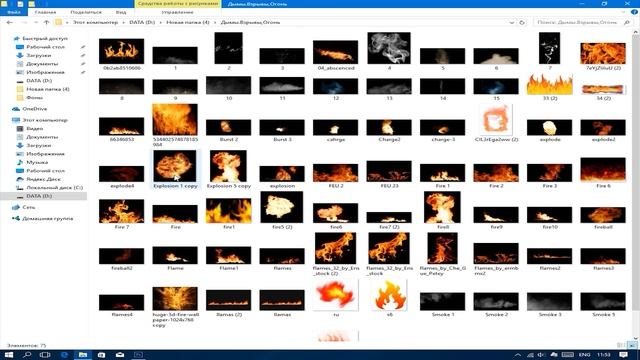Open Музыка in the navigation pane
This screenshot has height=360, width=640.
click(37, 162)
